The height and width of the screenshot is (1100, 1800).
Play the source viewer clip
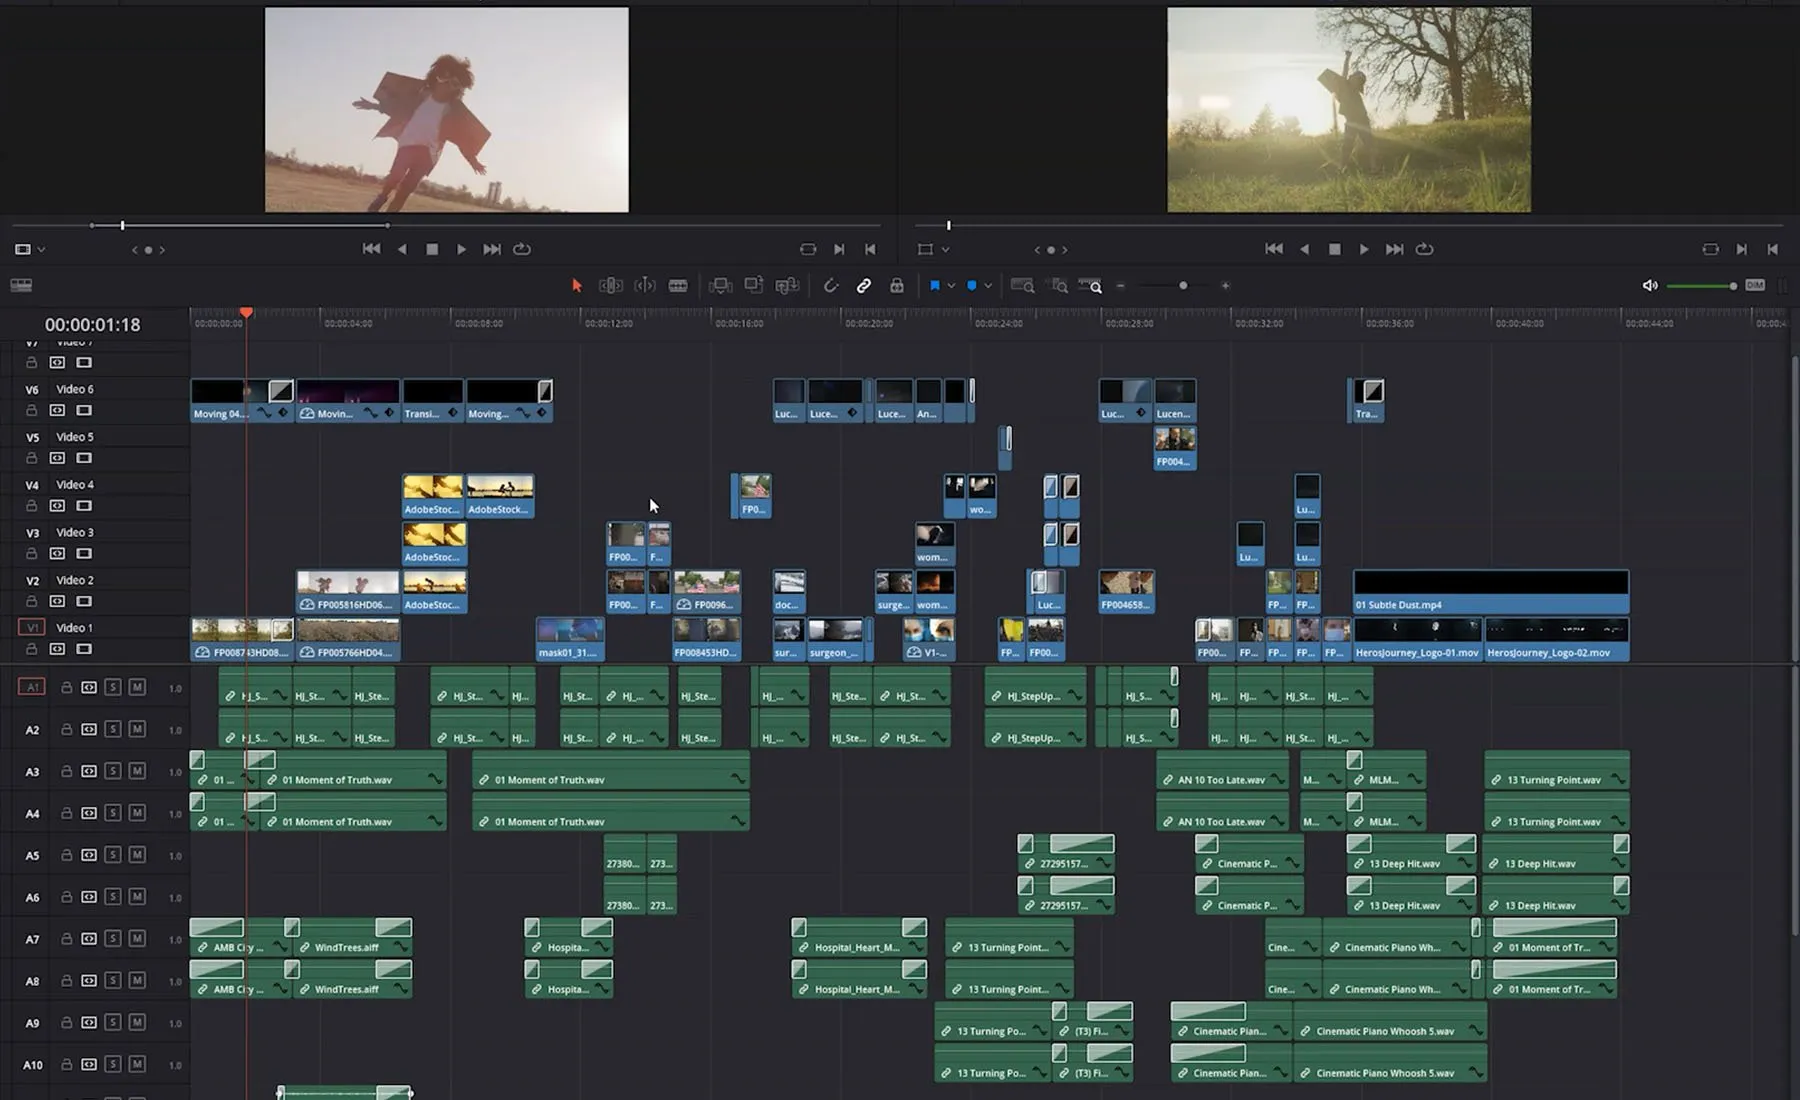click(x=461, y=249)
